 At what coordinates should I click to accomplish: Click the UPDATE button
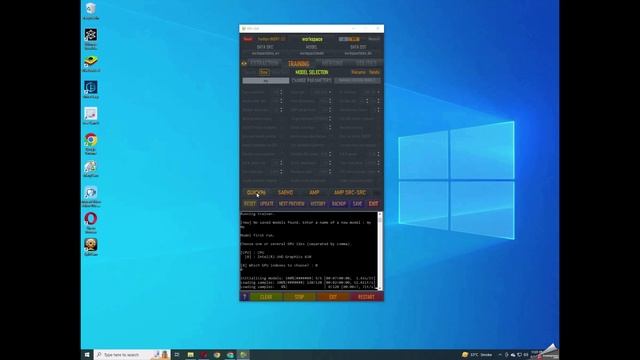click(x=267, y=203)
